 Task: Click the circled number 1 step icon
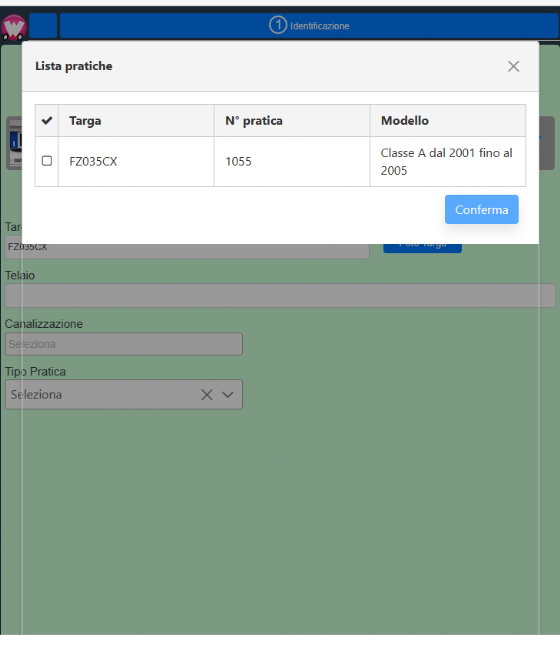coord(277,25)
